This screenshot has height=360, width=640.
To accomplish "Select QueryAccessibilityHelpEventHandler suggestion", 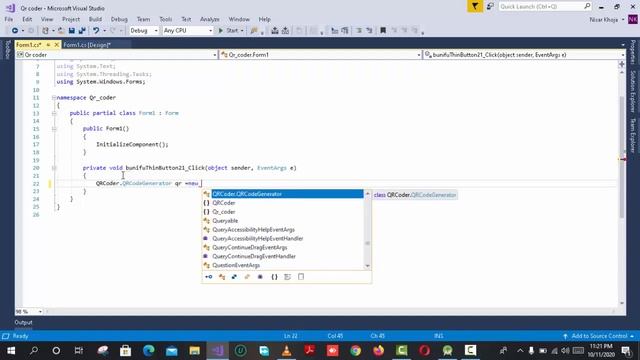I will [283, 238].
